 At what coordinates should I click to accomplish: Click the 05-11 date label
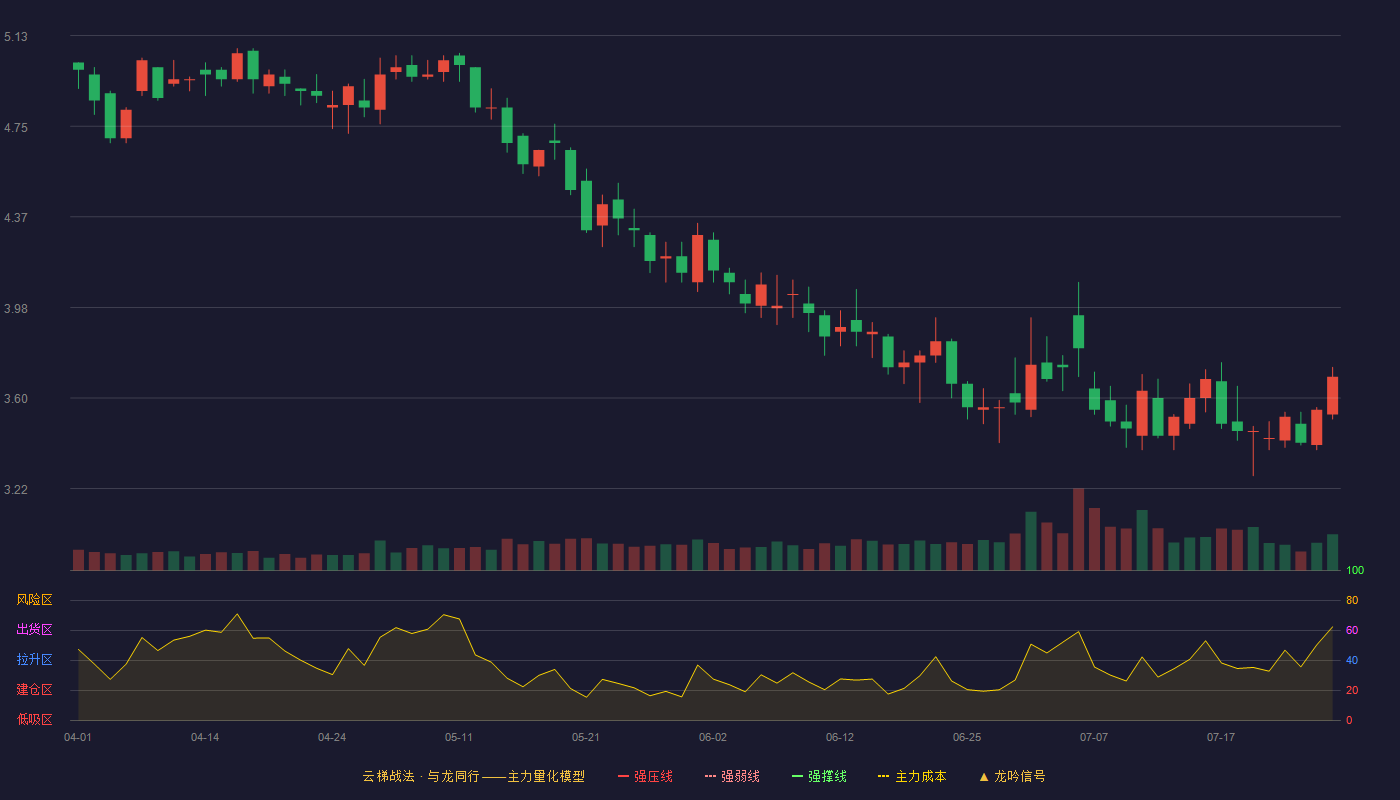(x=459, y=737)
